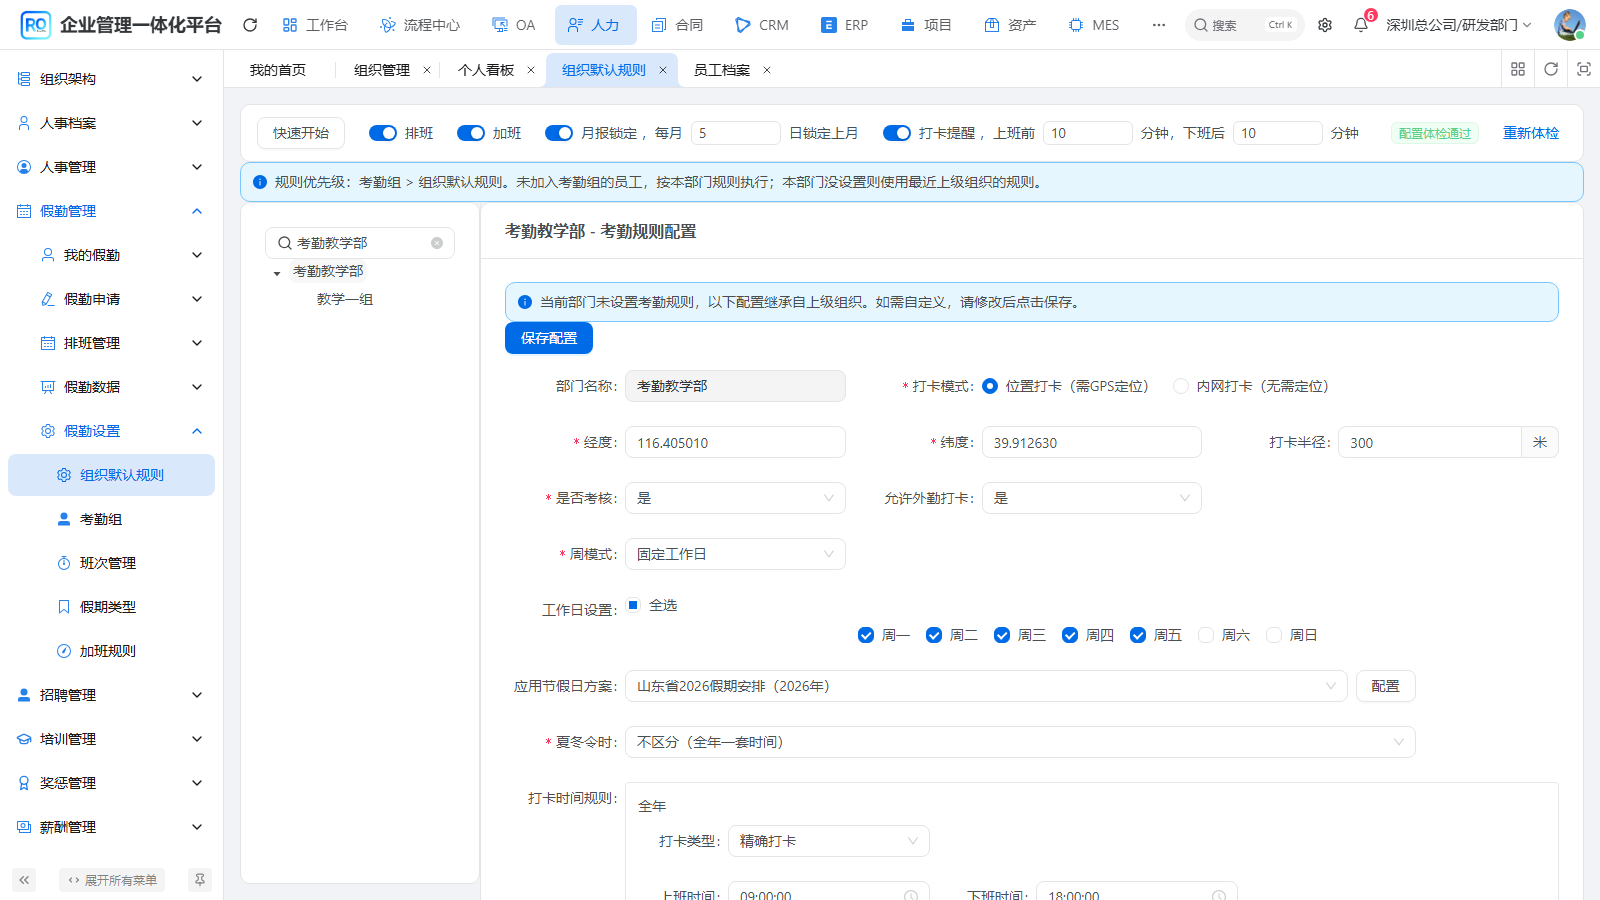Switch to 我的首页 tab
The height and width of the screenshot is (900, 1600).
278,70
